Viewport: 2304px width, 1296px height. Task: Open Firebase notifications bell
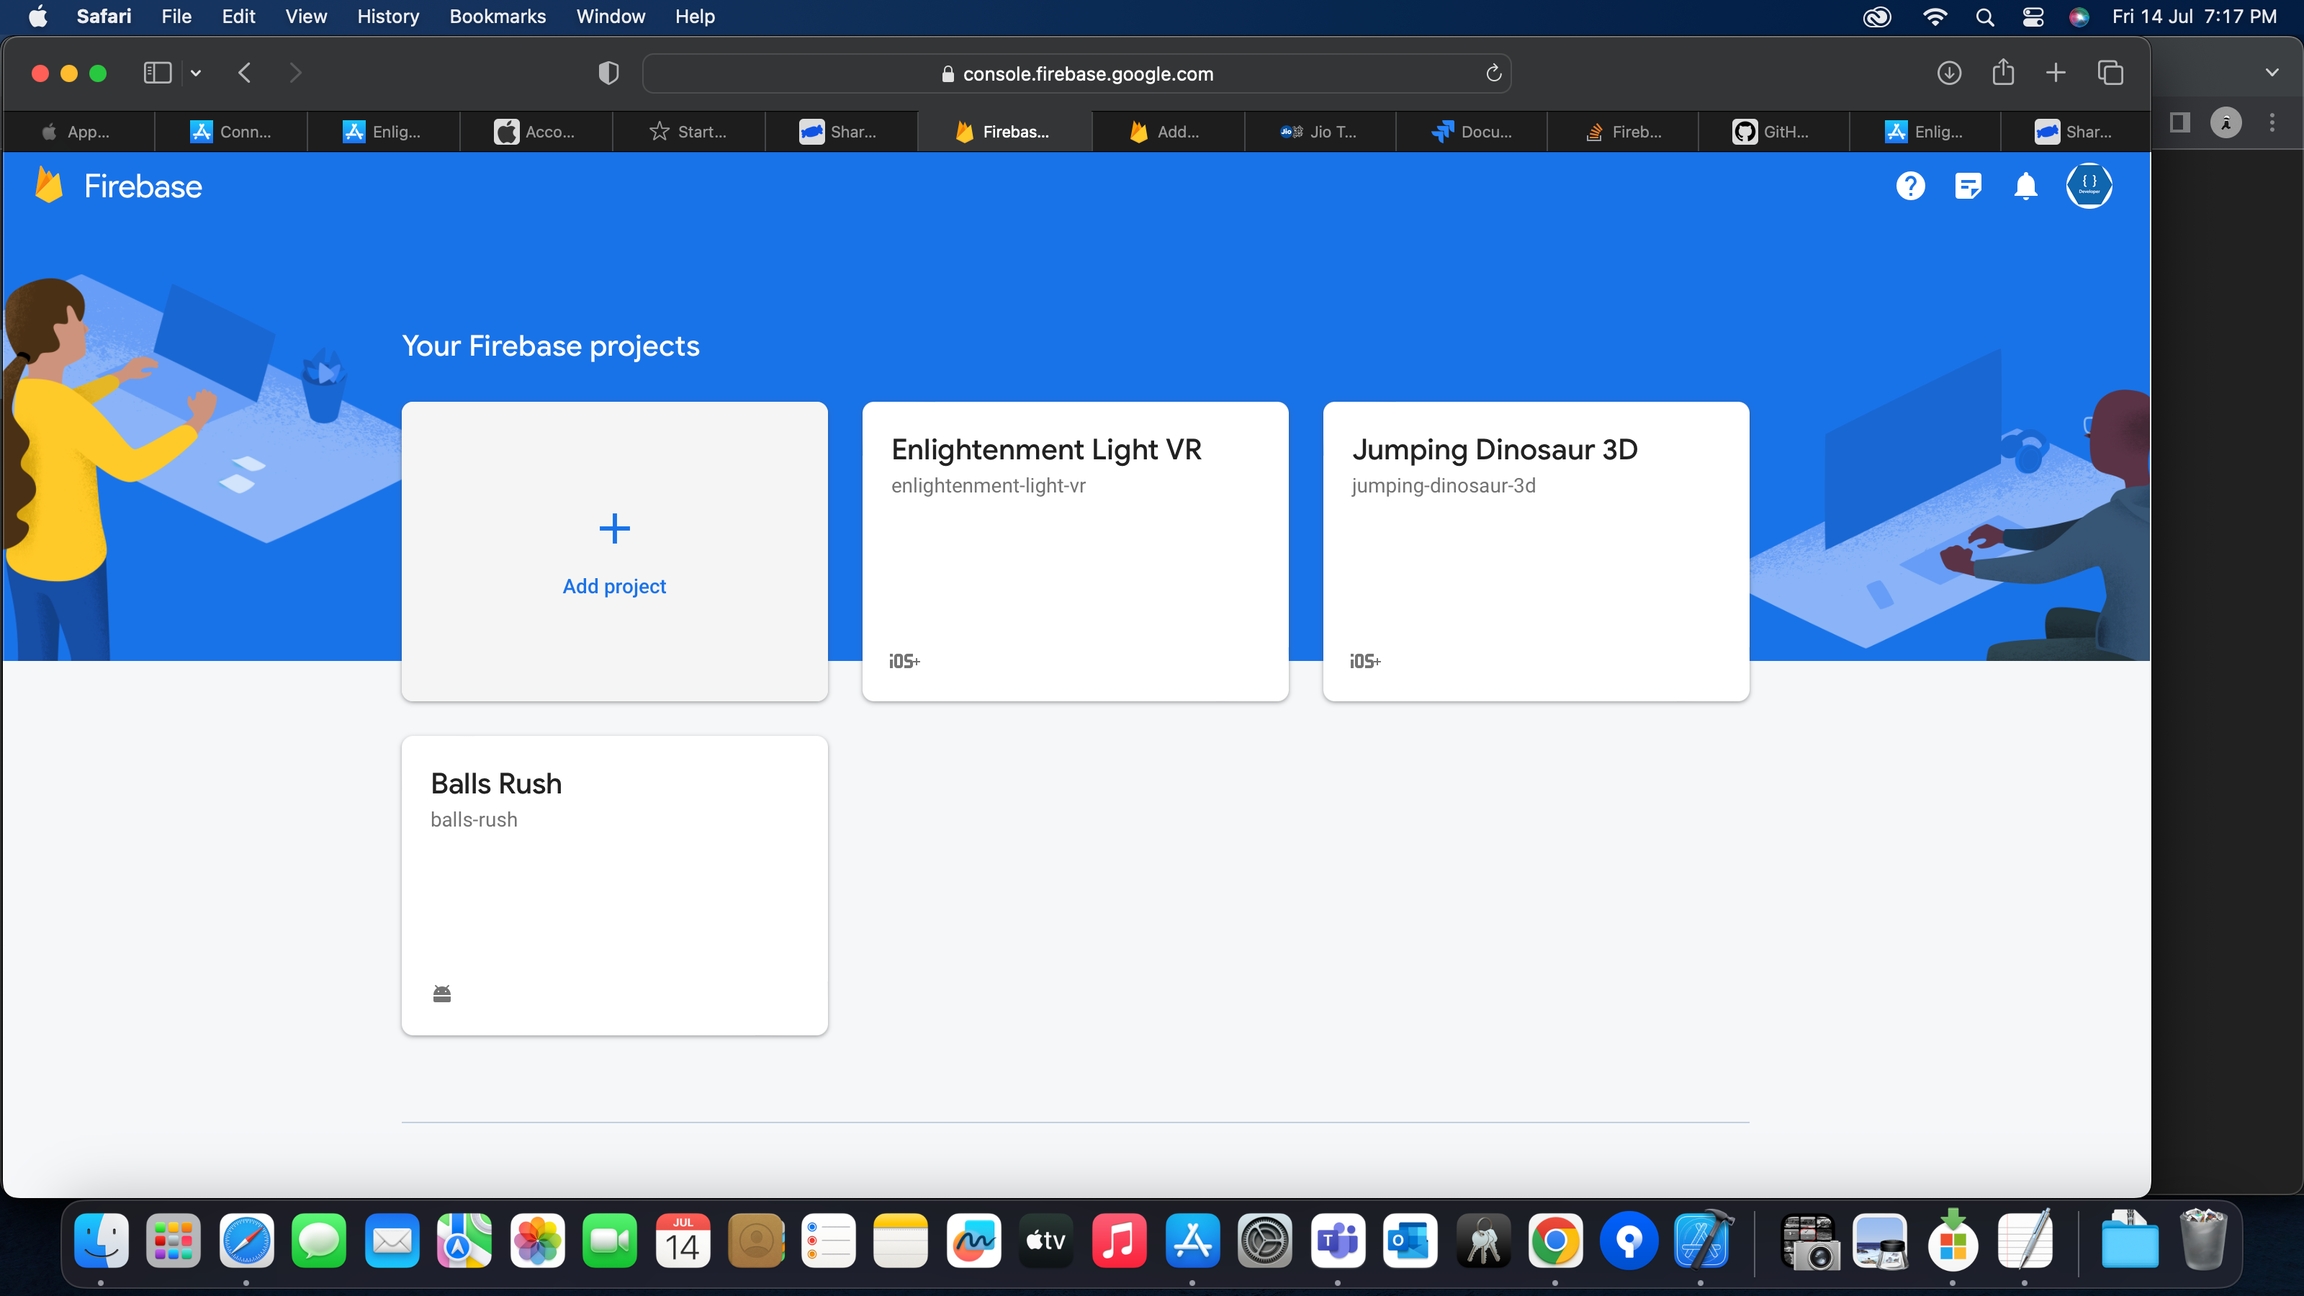click(x=2025, y=186)
